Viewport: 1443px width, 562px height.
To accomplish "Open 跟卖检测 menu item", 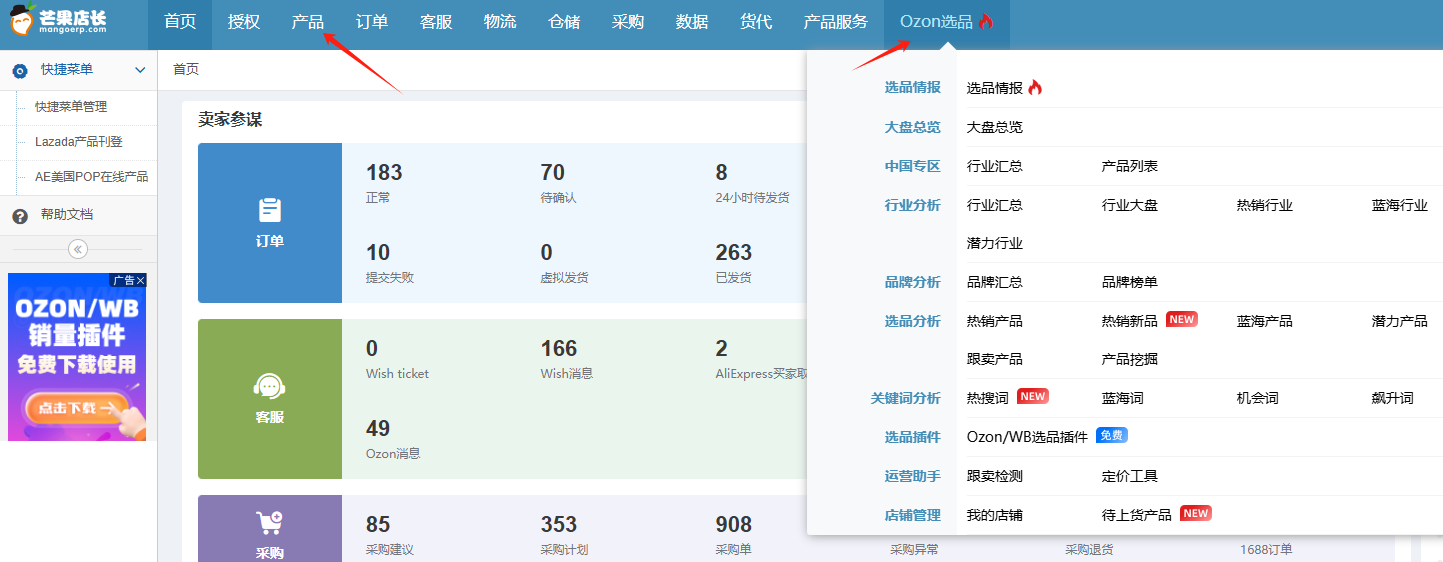I will (995, 476).
